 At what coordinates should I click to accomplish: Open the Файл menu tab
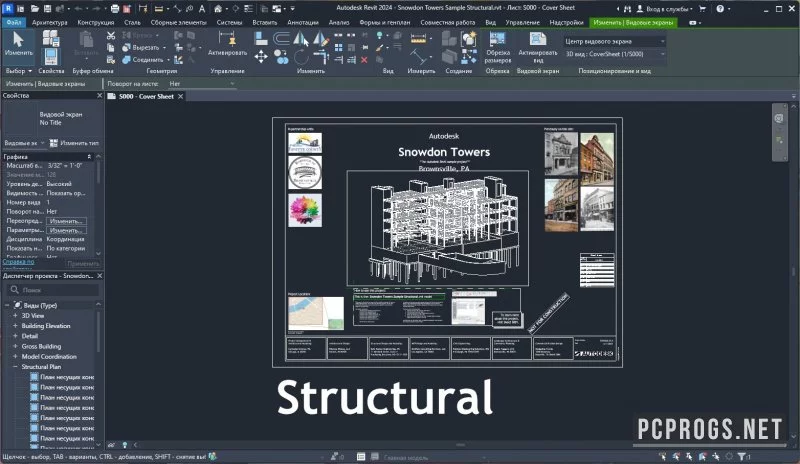(x=13, y=22)
